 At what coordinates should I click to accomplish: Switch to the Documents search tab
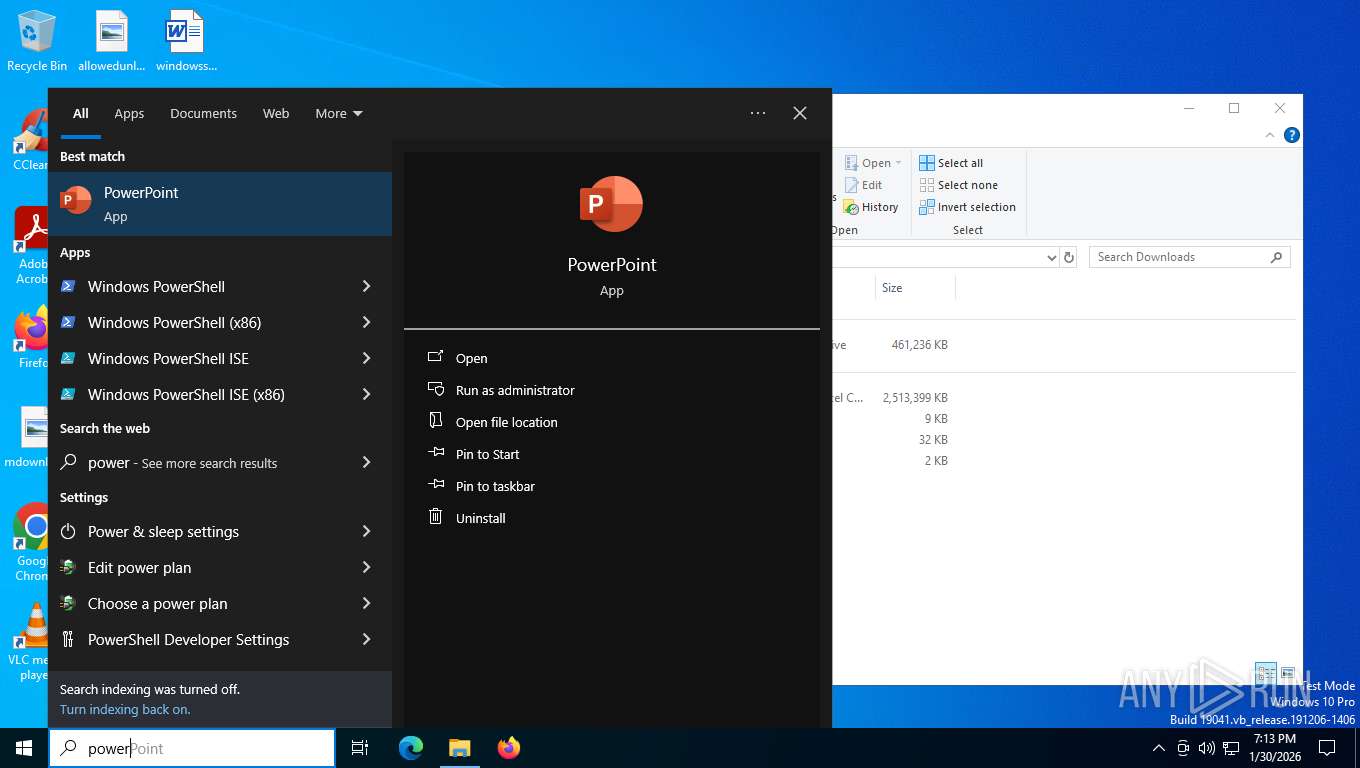pos(203,113)
